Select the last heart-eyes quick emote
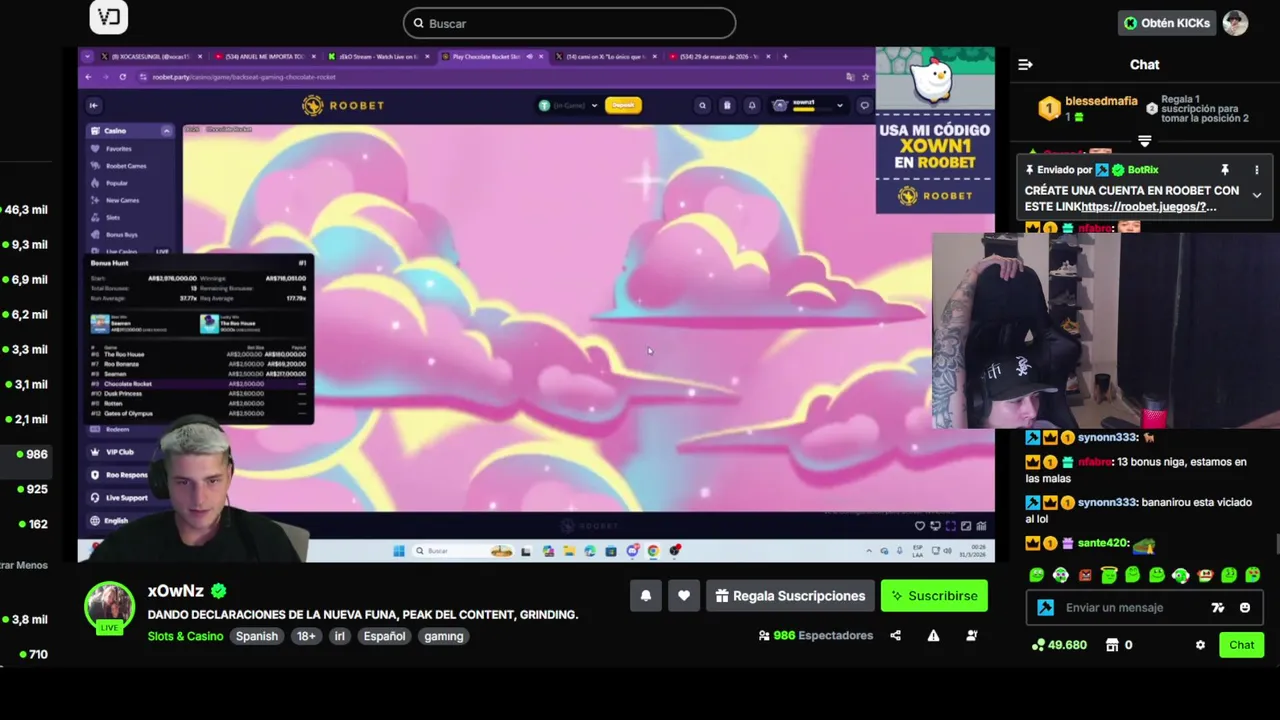 1253,575
